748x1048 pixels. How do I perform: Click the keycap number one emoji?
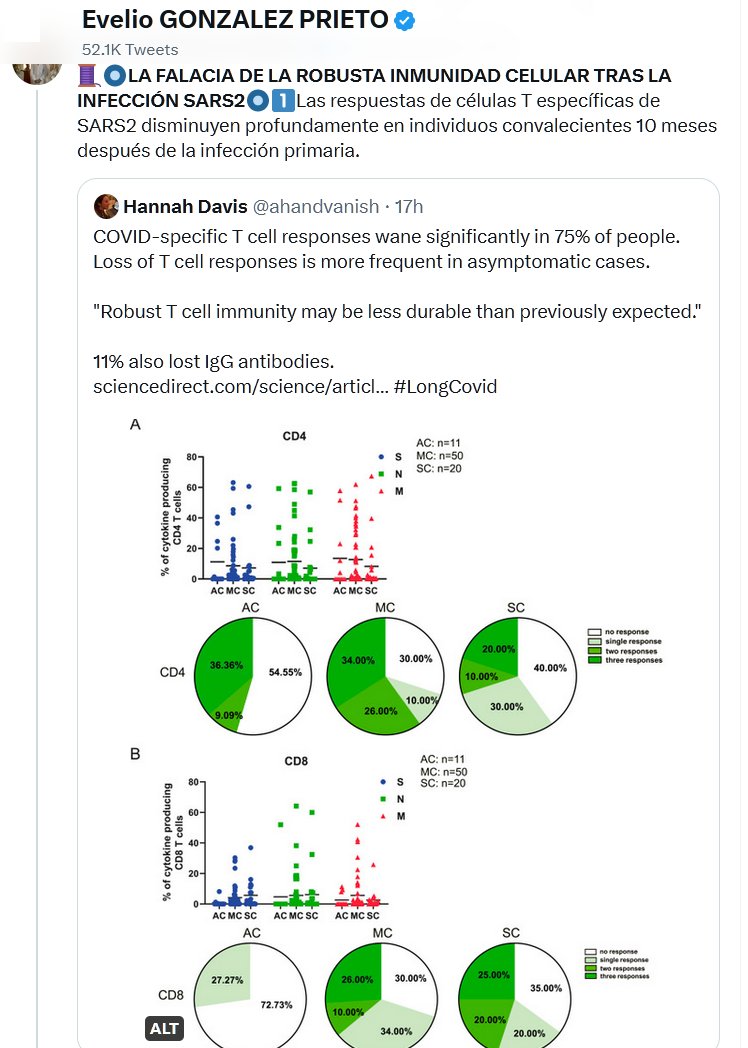tap(281, 102)
